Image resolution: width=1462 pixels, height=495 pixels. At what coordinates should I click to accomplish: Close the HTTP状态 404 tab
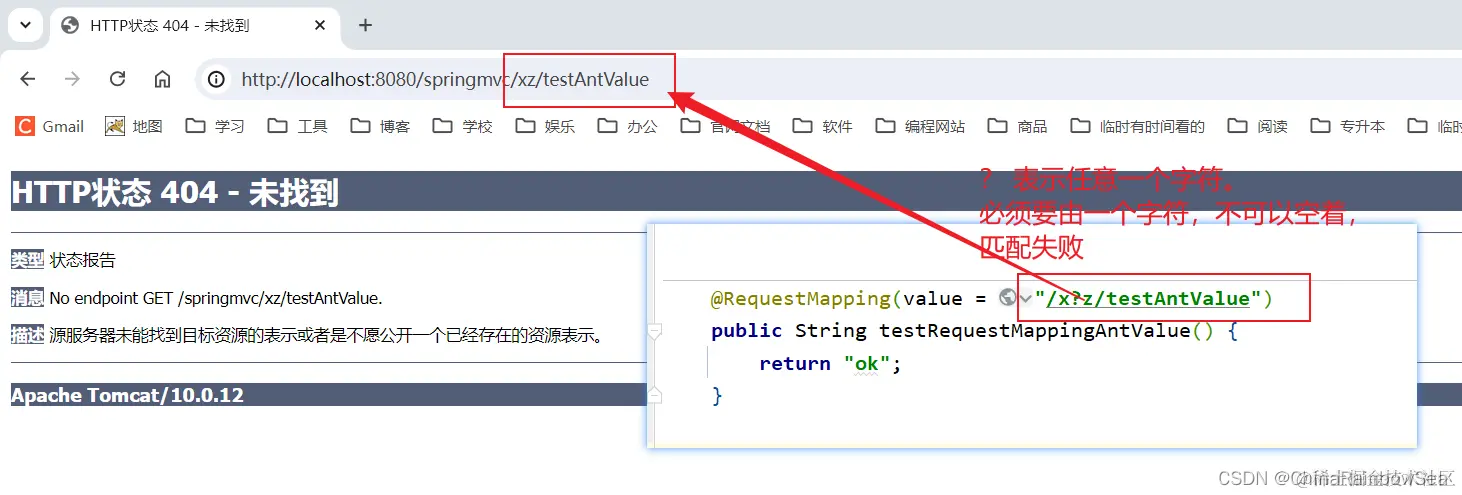click(318, 25)
